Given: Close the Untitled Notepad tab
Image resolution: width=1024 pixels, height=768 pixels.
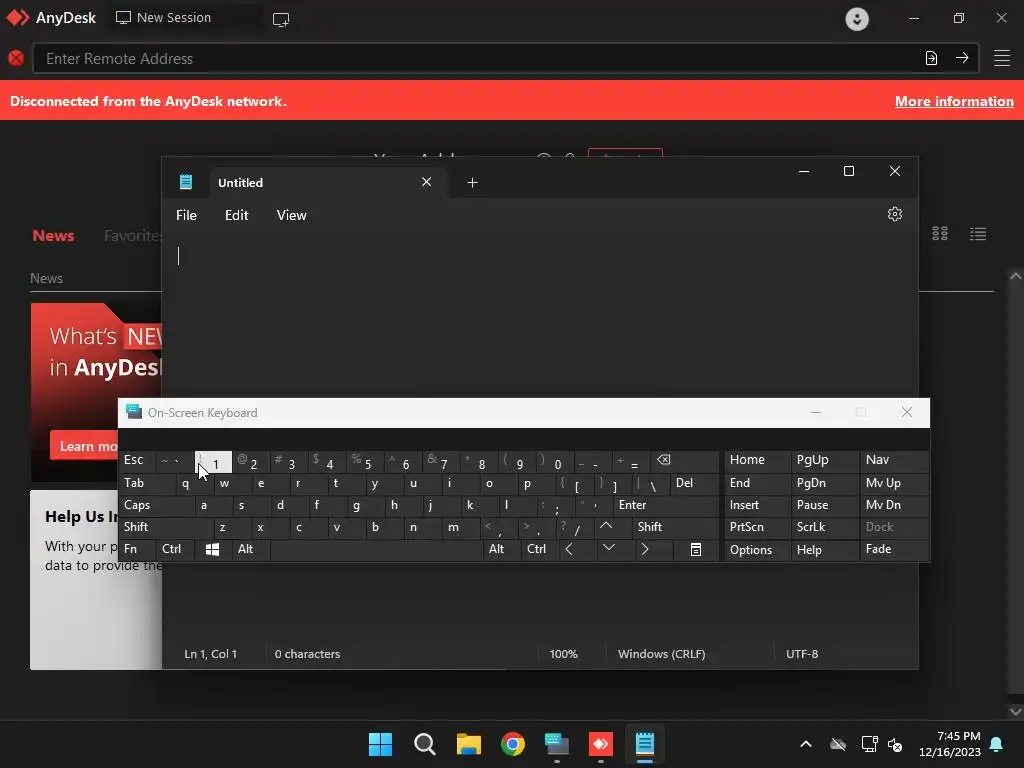Looking at the screenshot, I should click(426, 182).
